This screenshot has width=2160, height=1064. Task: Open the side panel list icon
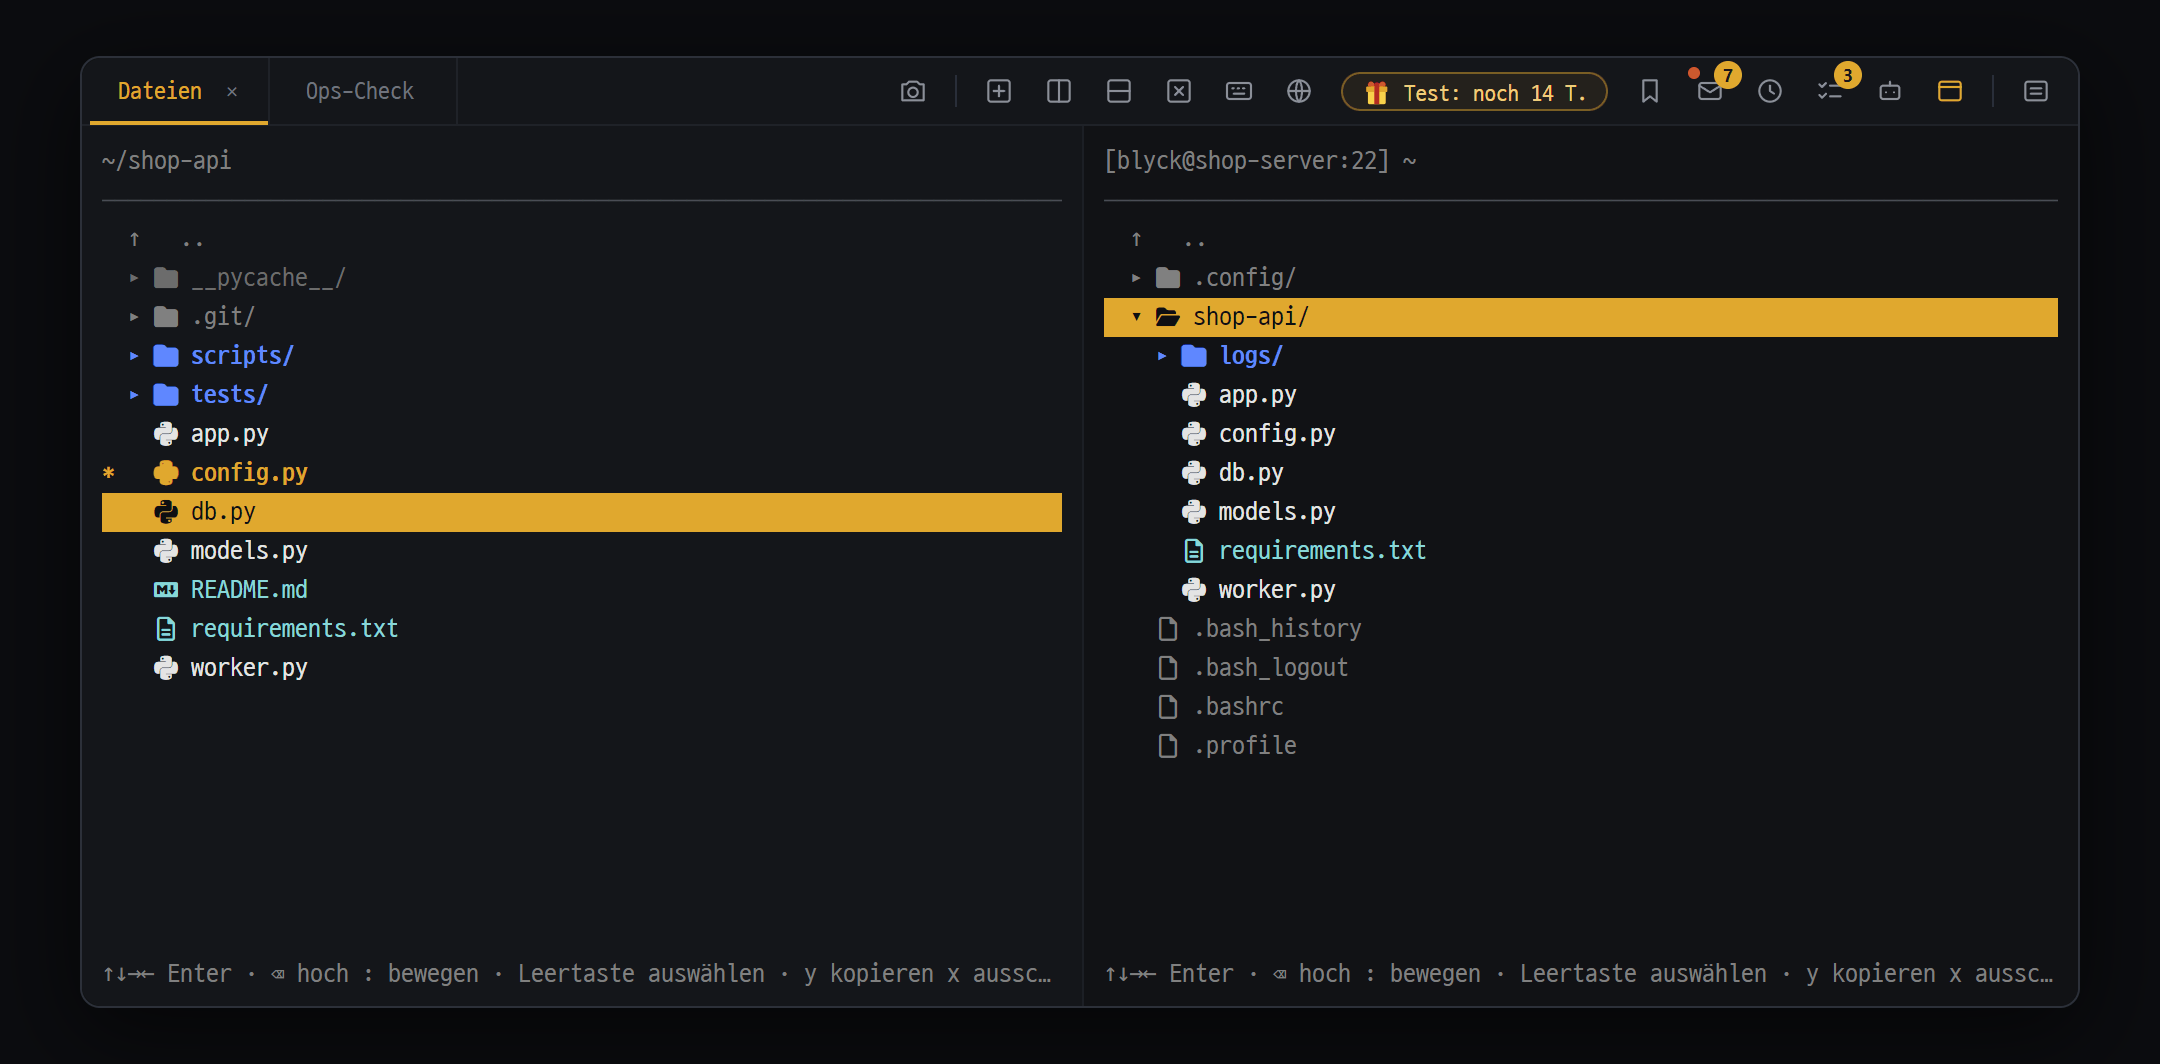(x=2035, y=92)
